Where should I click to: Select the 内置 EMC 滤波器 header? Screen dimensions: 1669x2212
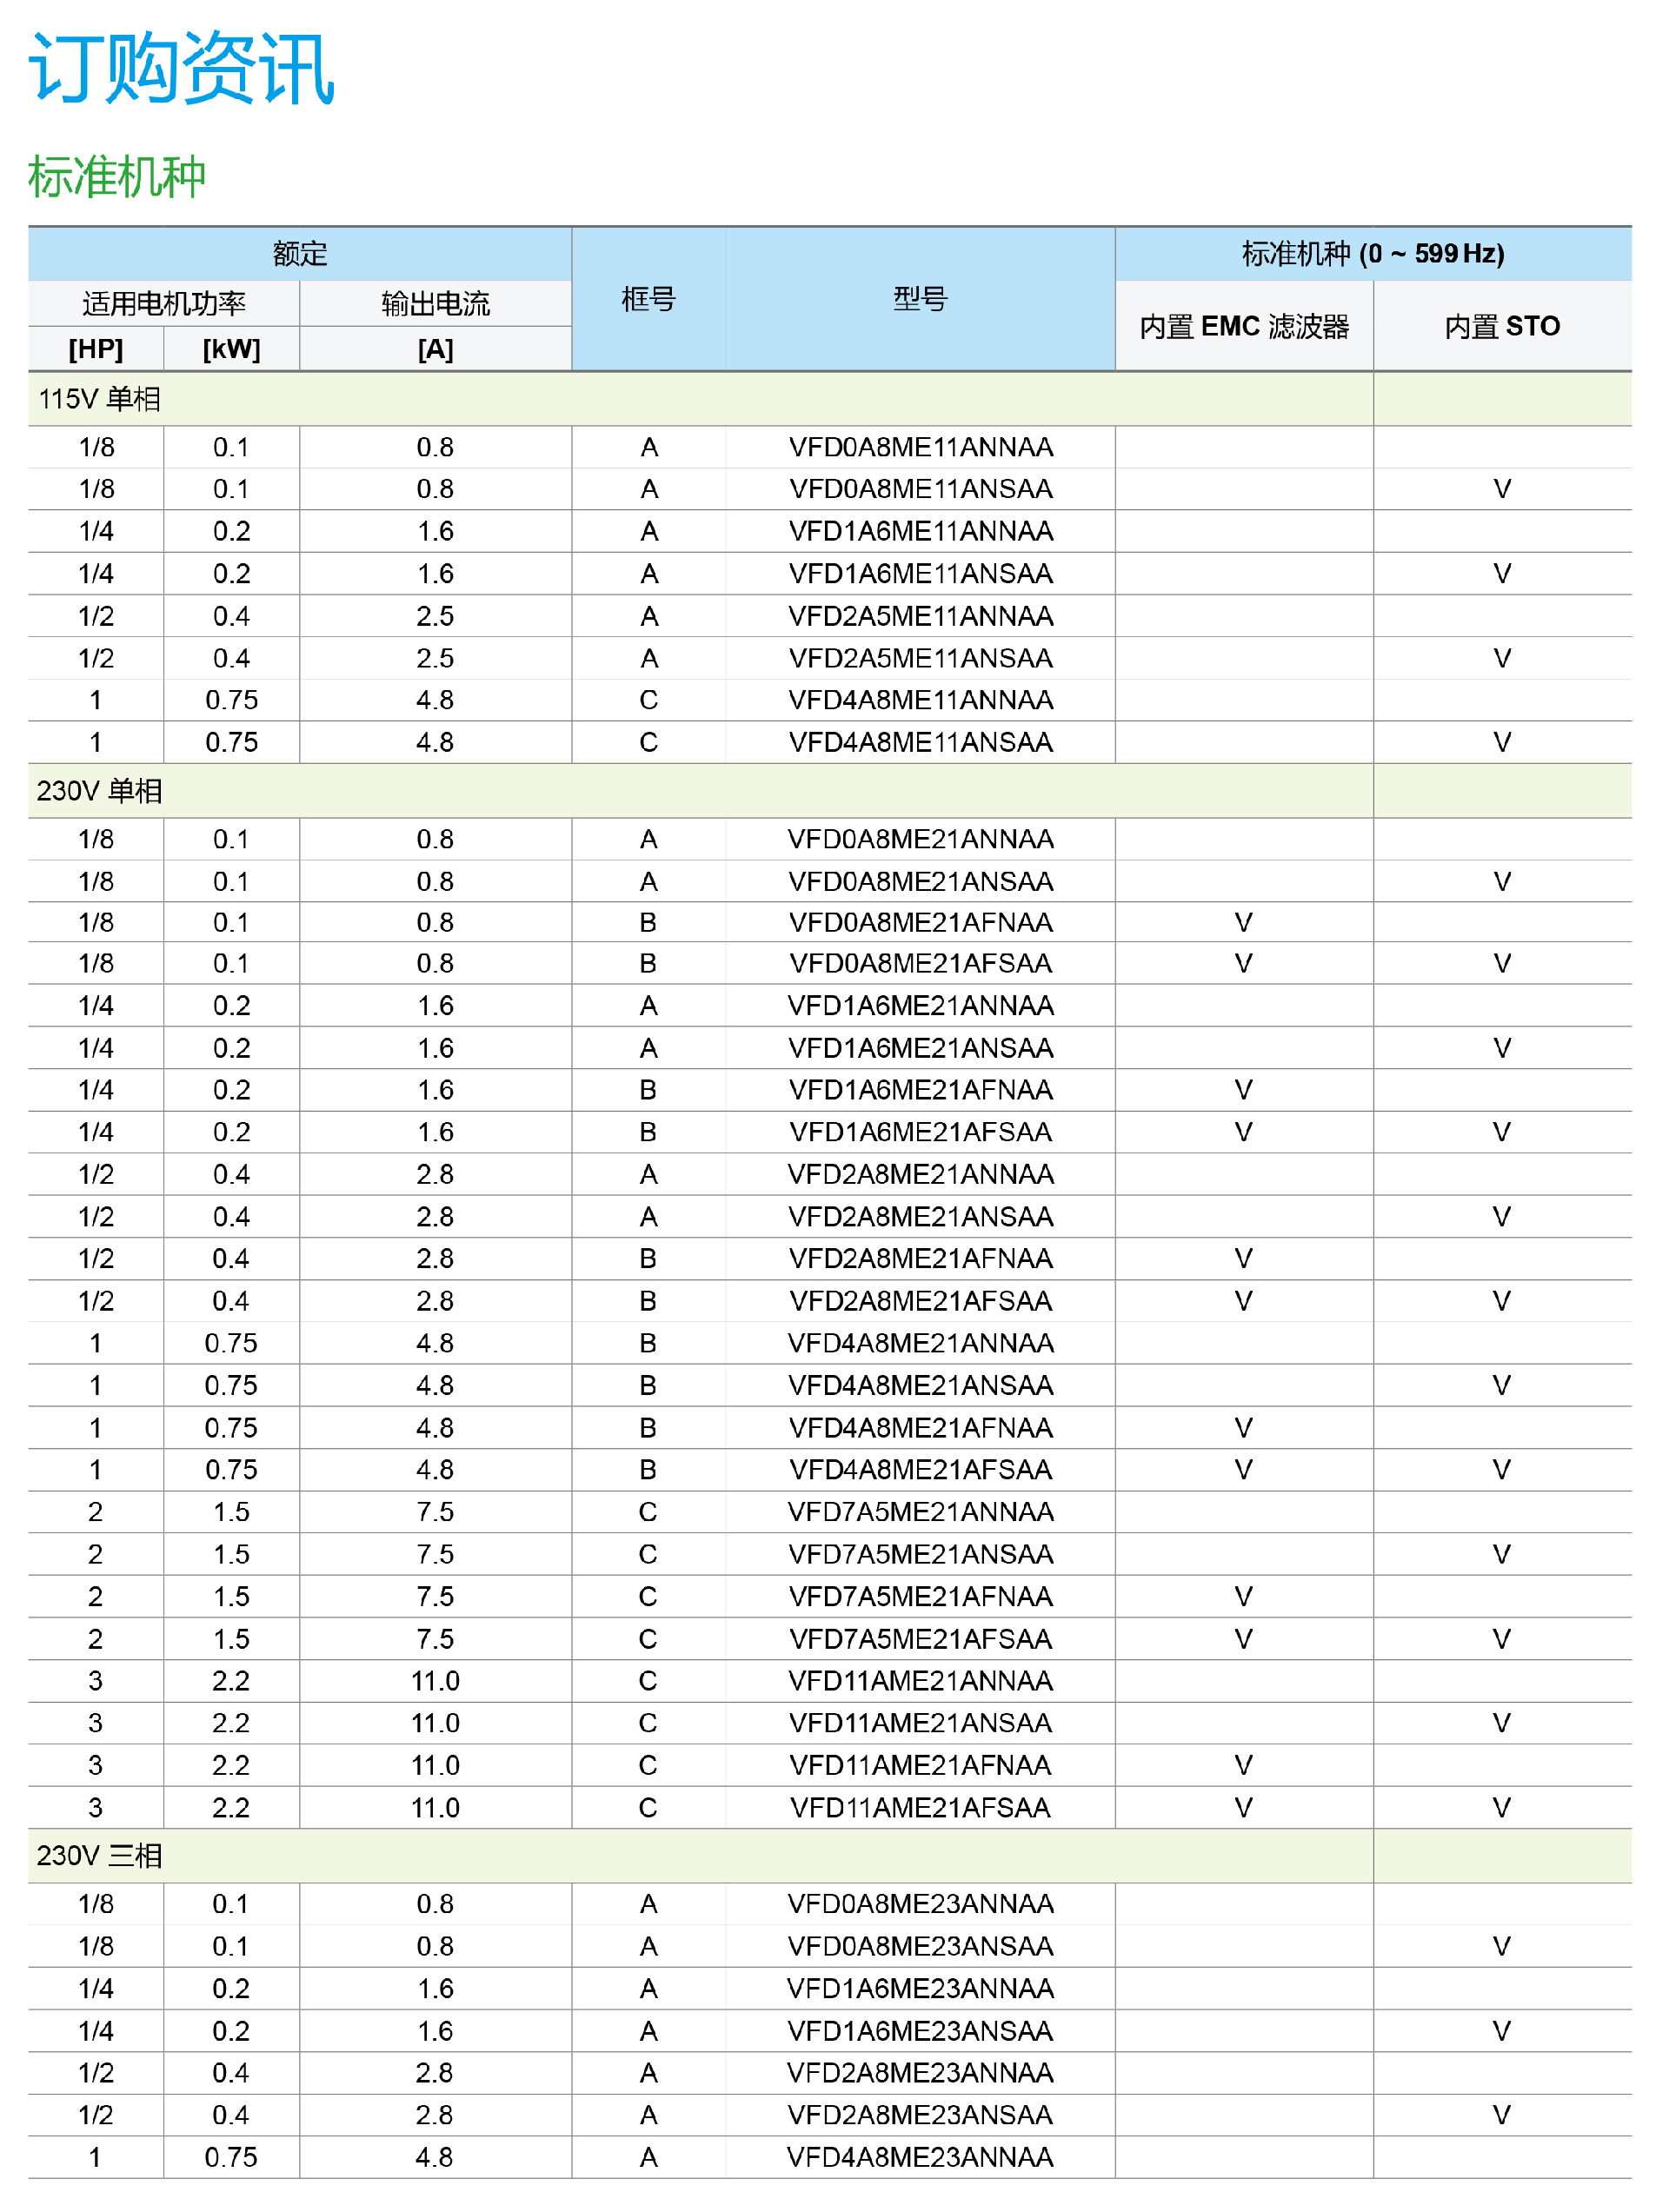[1243, 327]
